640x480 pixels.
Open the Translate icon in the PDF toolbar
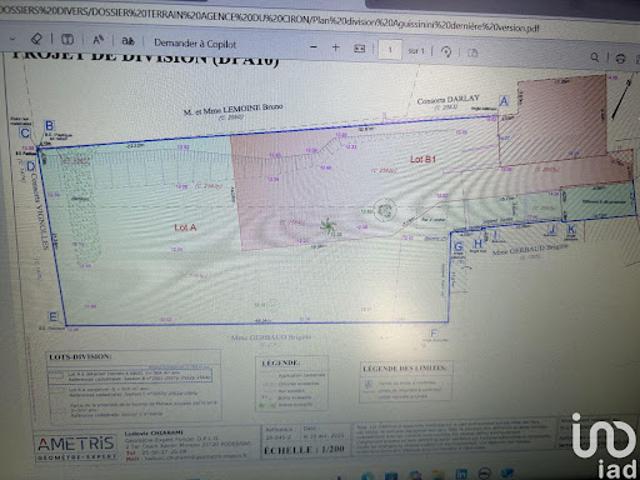tap(128, 41)
